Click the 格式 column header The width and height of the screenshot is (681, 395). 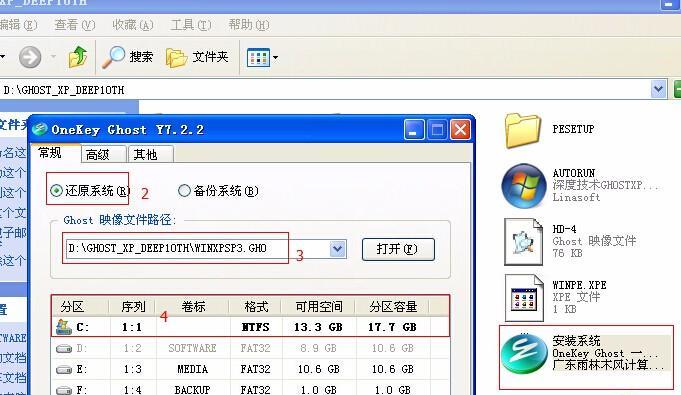click(255, 307)
